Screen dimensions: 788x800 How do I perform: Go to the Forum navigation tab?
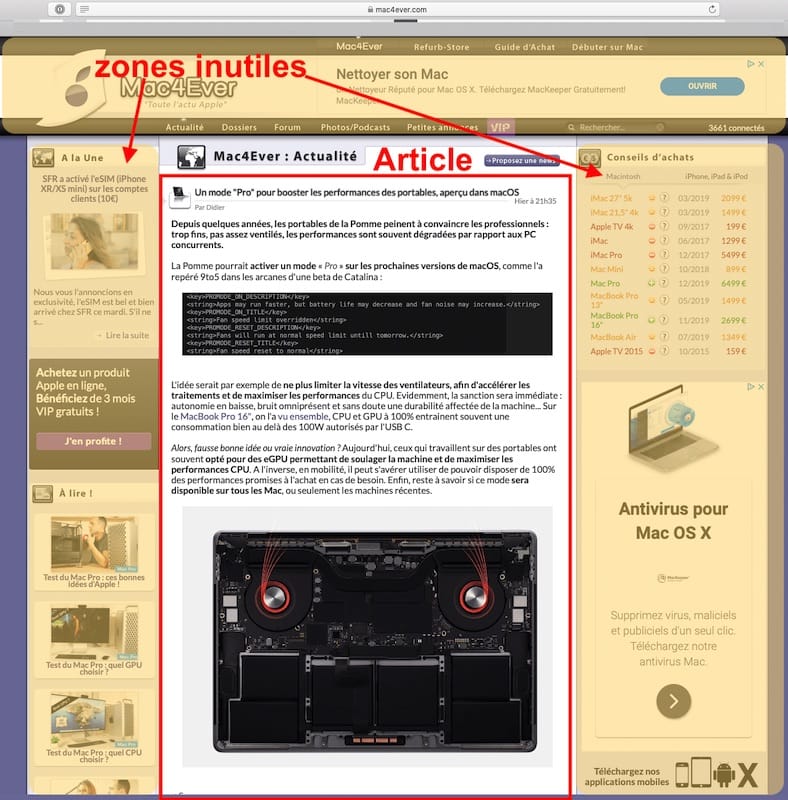pos(287,127)
